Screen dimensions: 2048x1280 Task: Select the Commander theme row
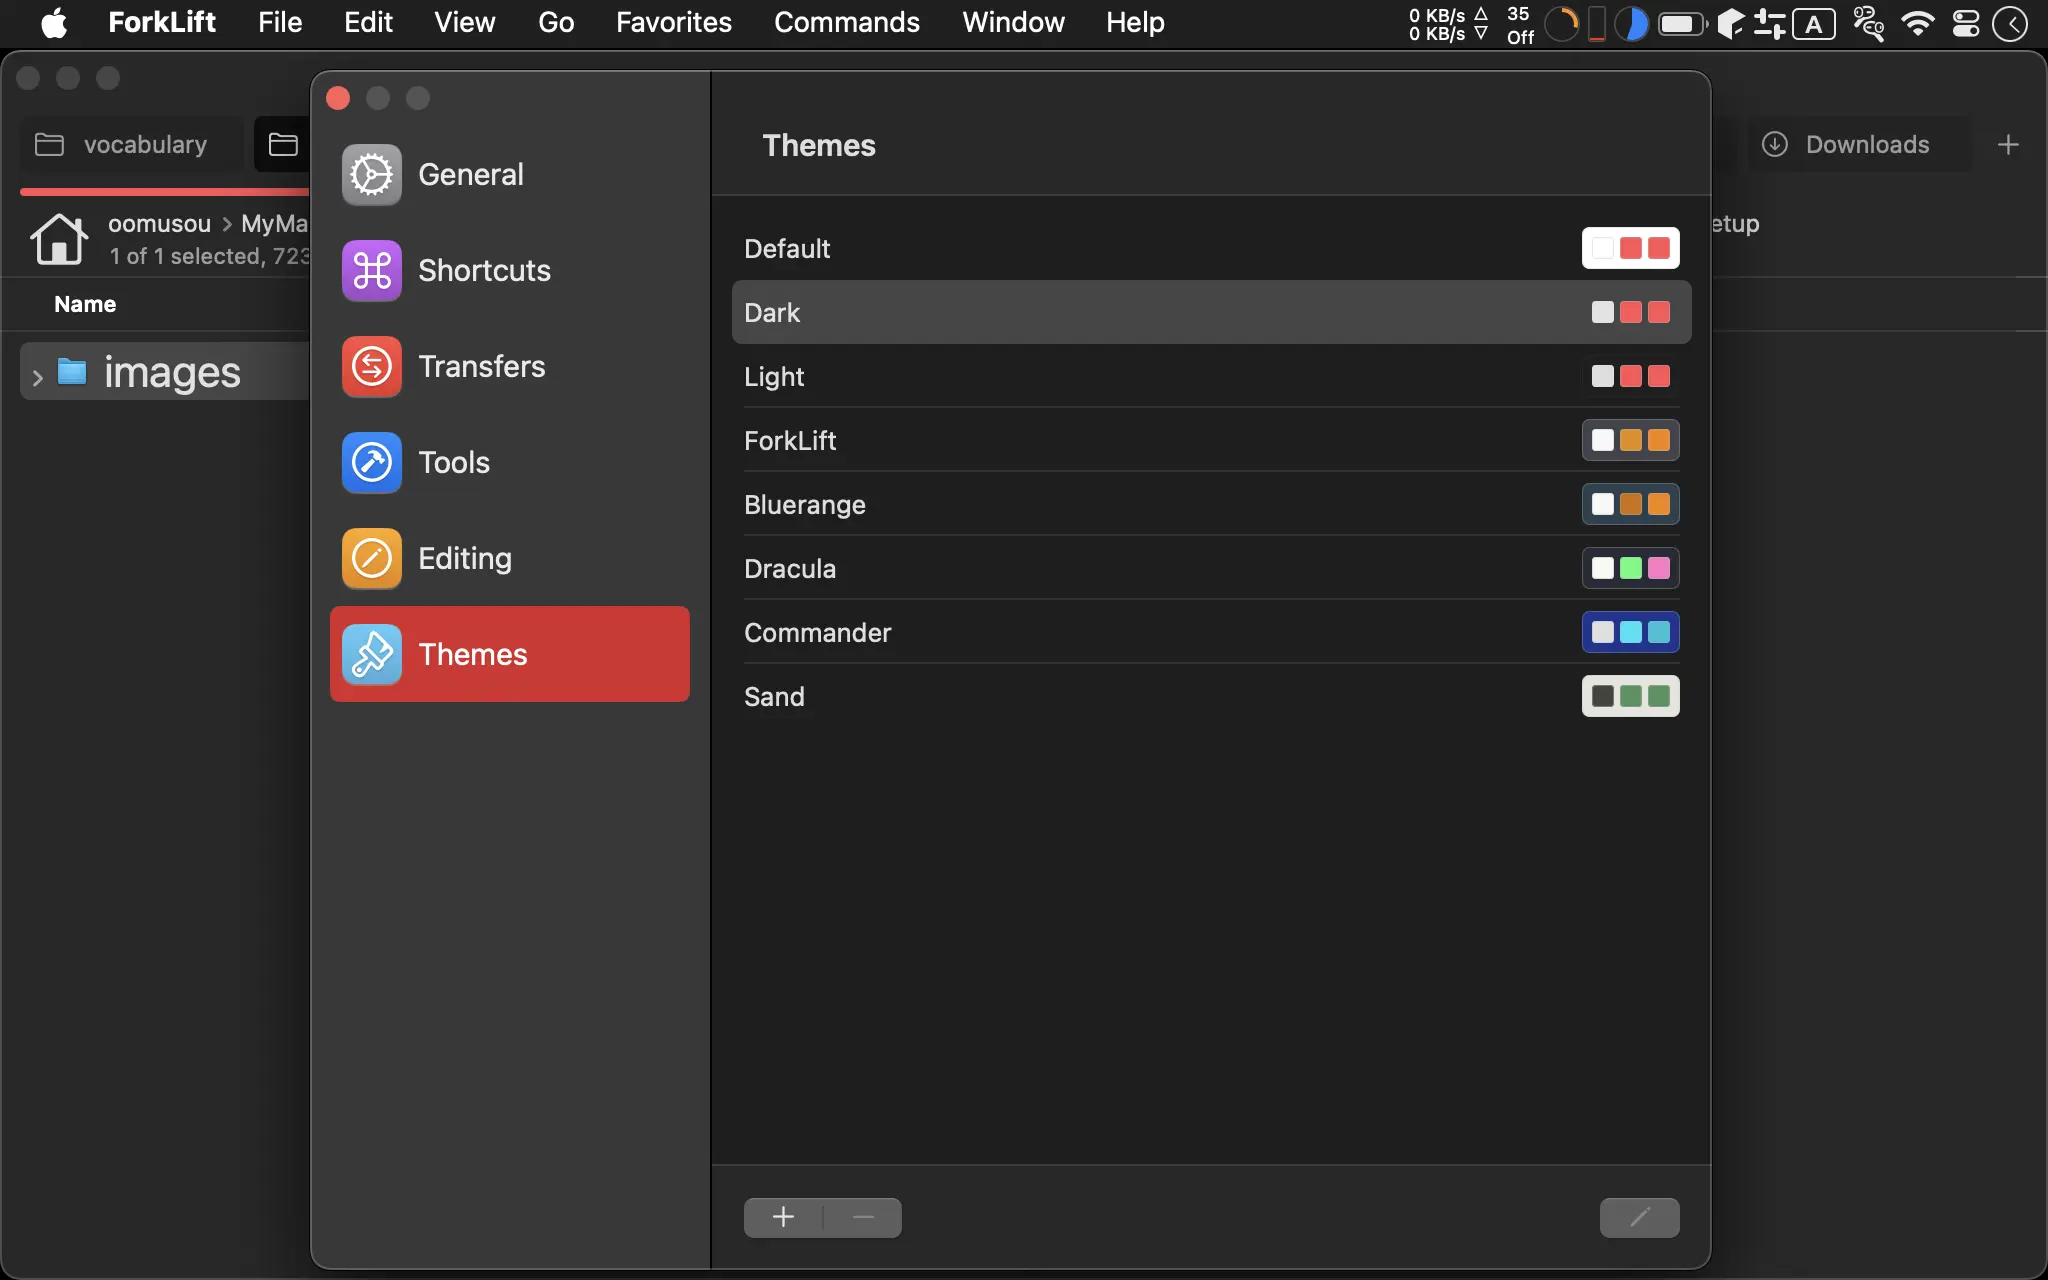[x=1211, y=632]
